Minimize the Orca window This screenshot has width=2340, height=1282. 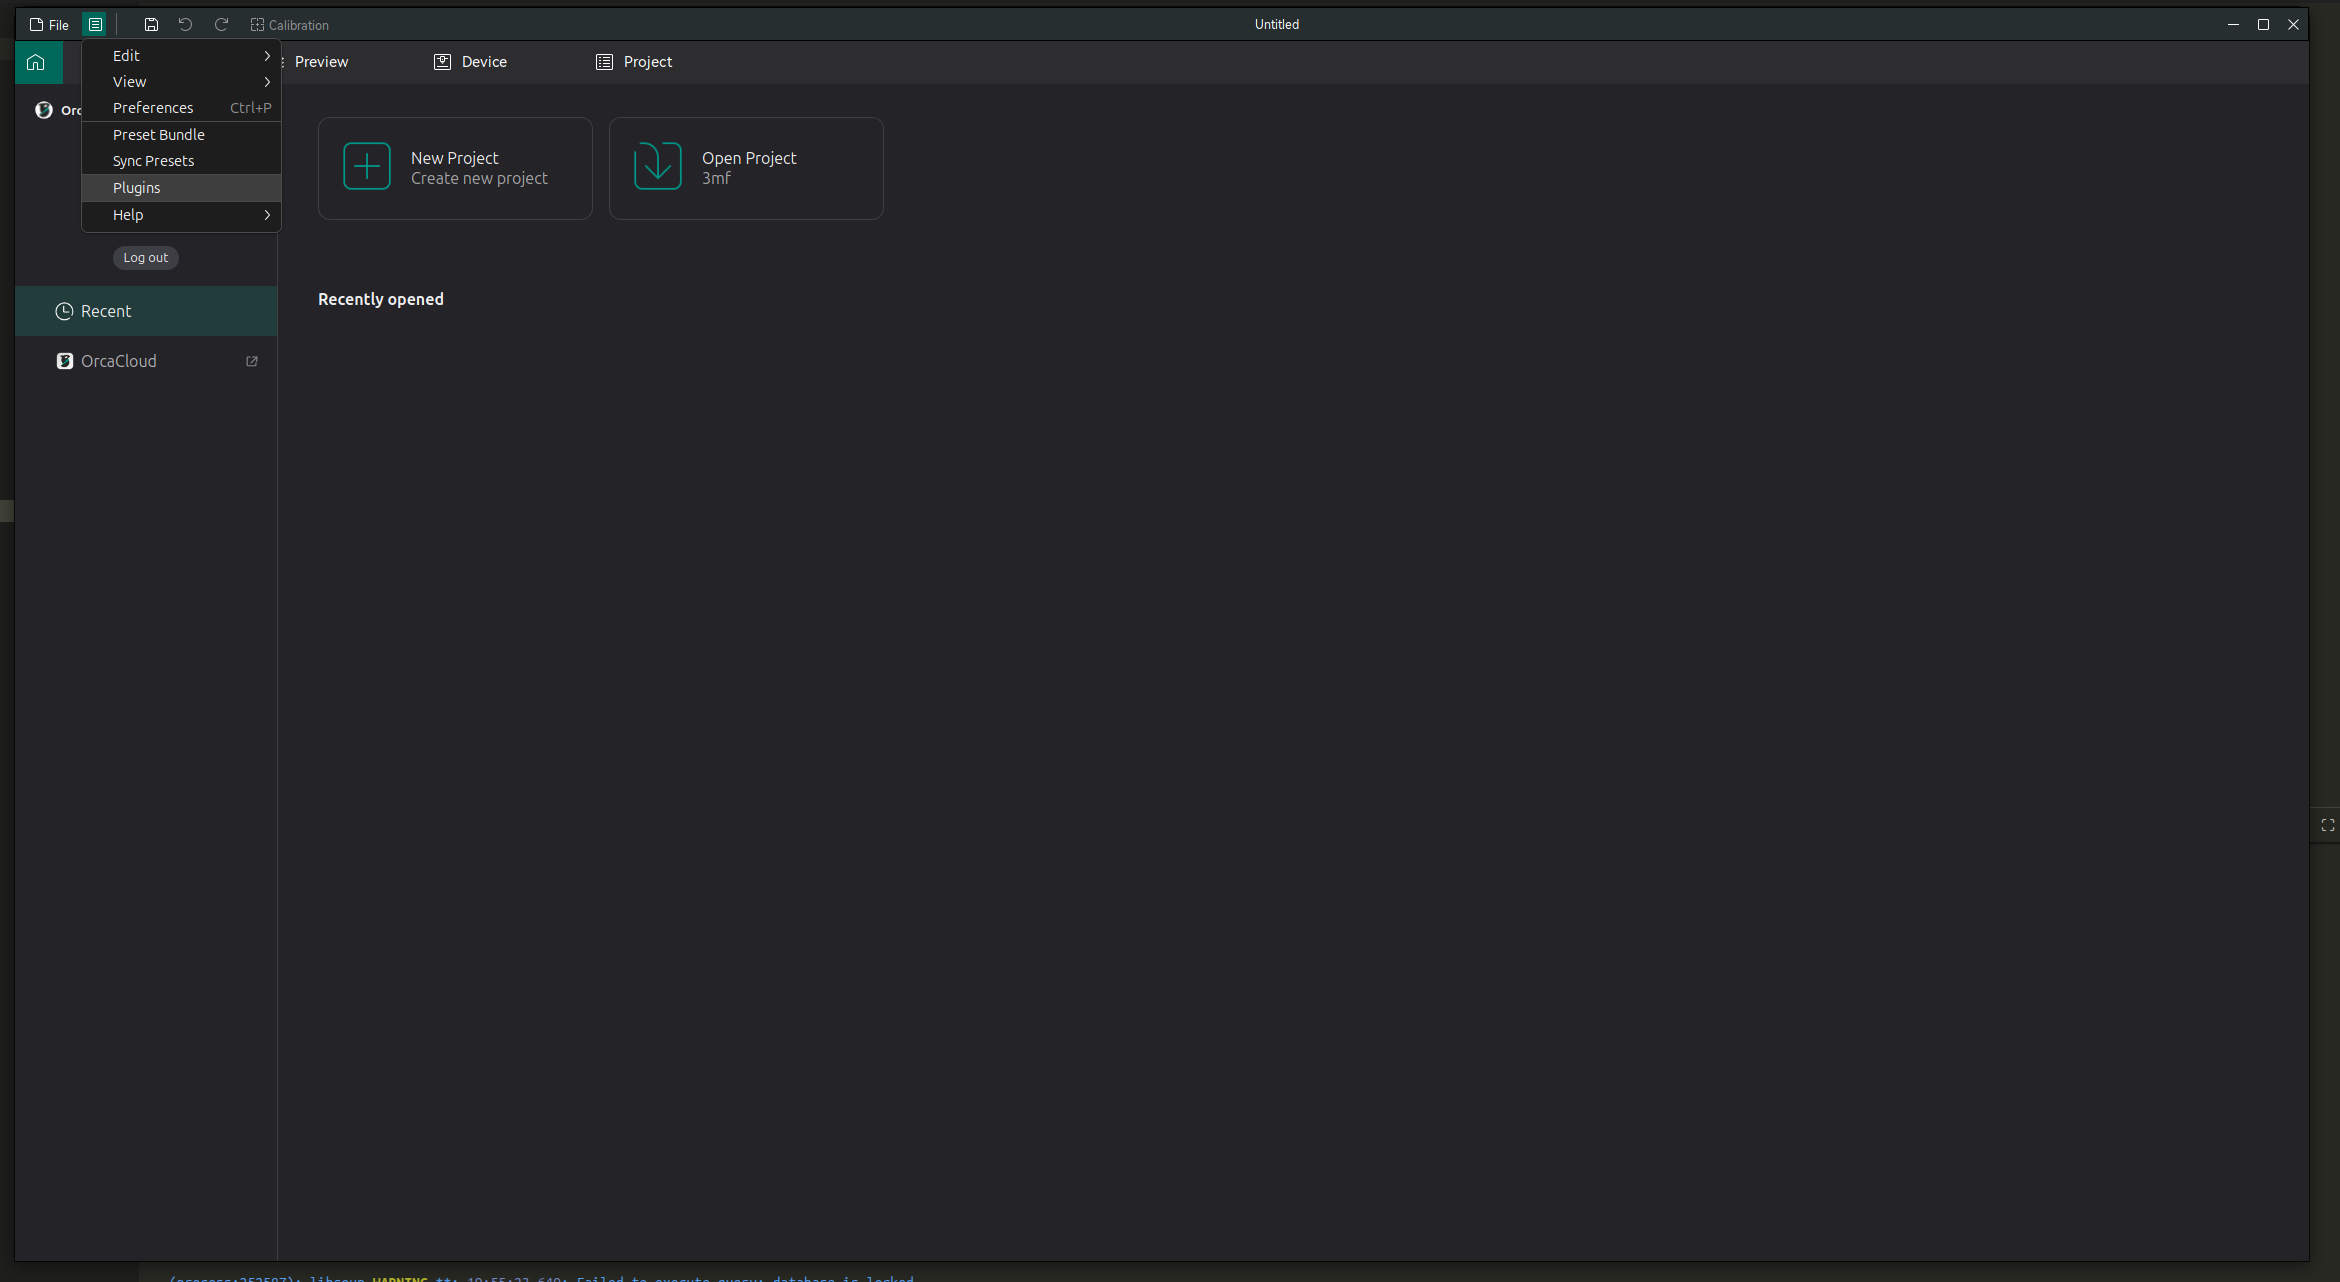point(2233,24)
